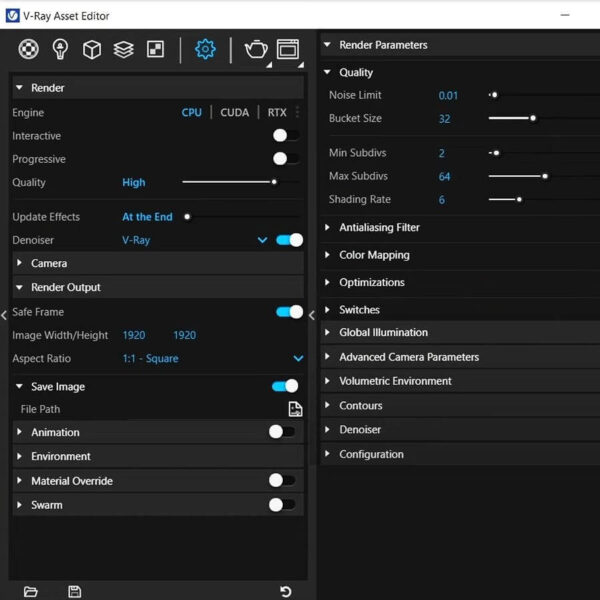
Task: Select the CPU engine
Action: tap(192, 112)
